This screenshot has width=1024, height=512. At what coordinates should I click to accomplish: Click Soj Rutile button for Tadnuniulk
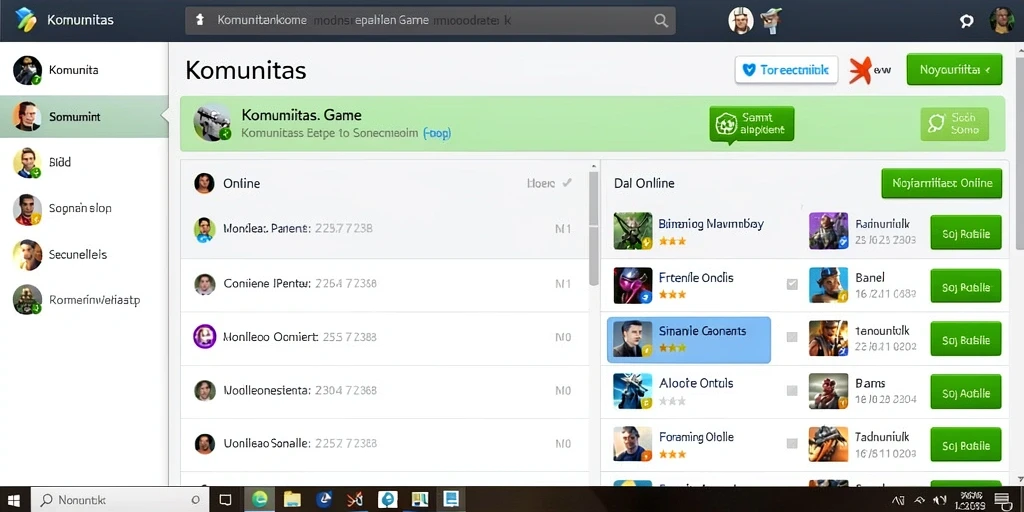pos(966,445)
